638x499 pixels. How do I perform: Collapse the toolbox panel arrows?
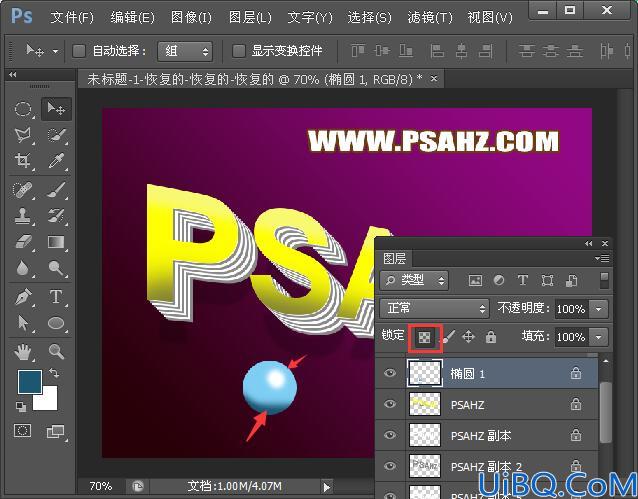pos(13,74)
